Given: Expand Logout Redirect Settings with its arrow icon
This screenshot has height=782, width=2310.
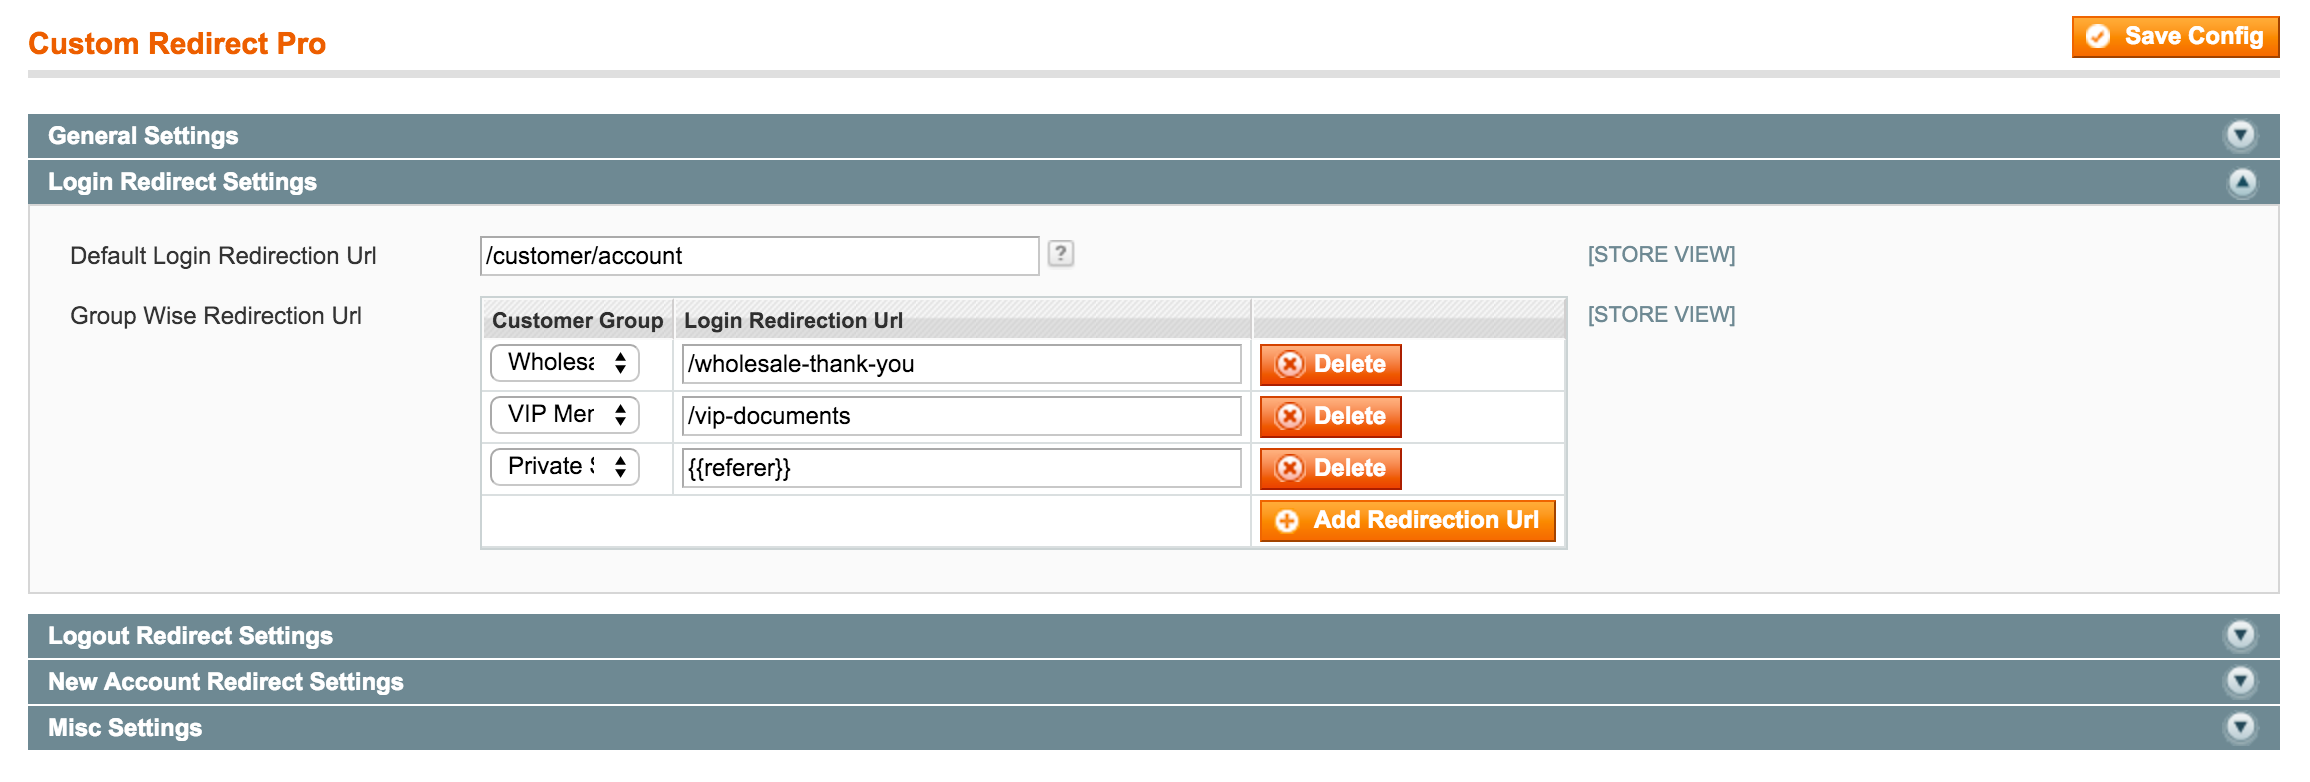Looking at the screenshot, I should point(2241,635).
